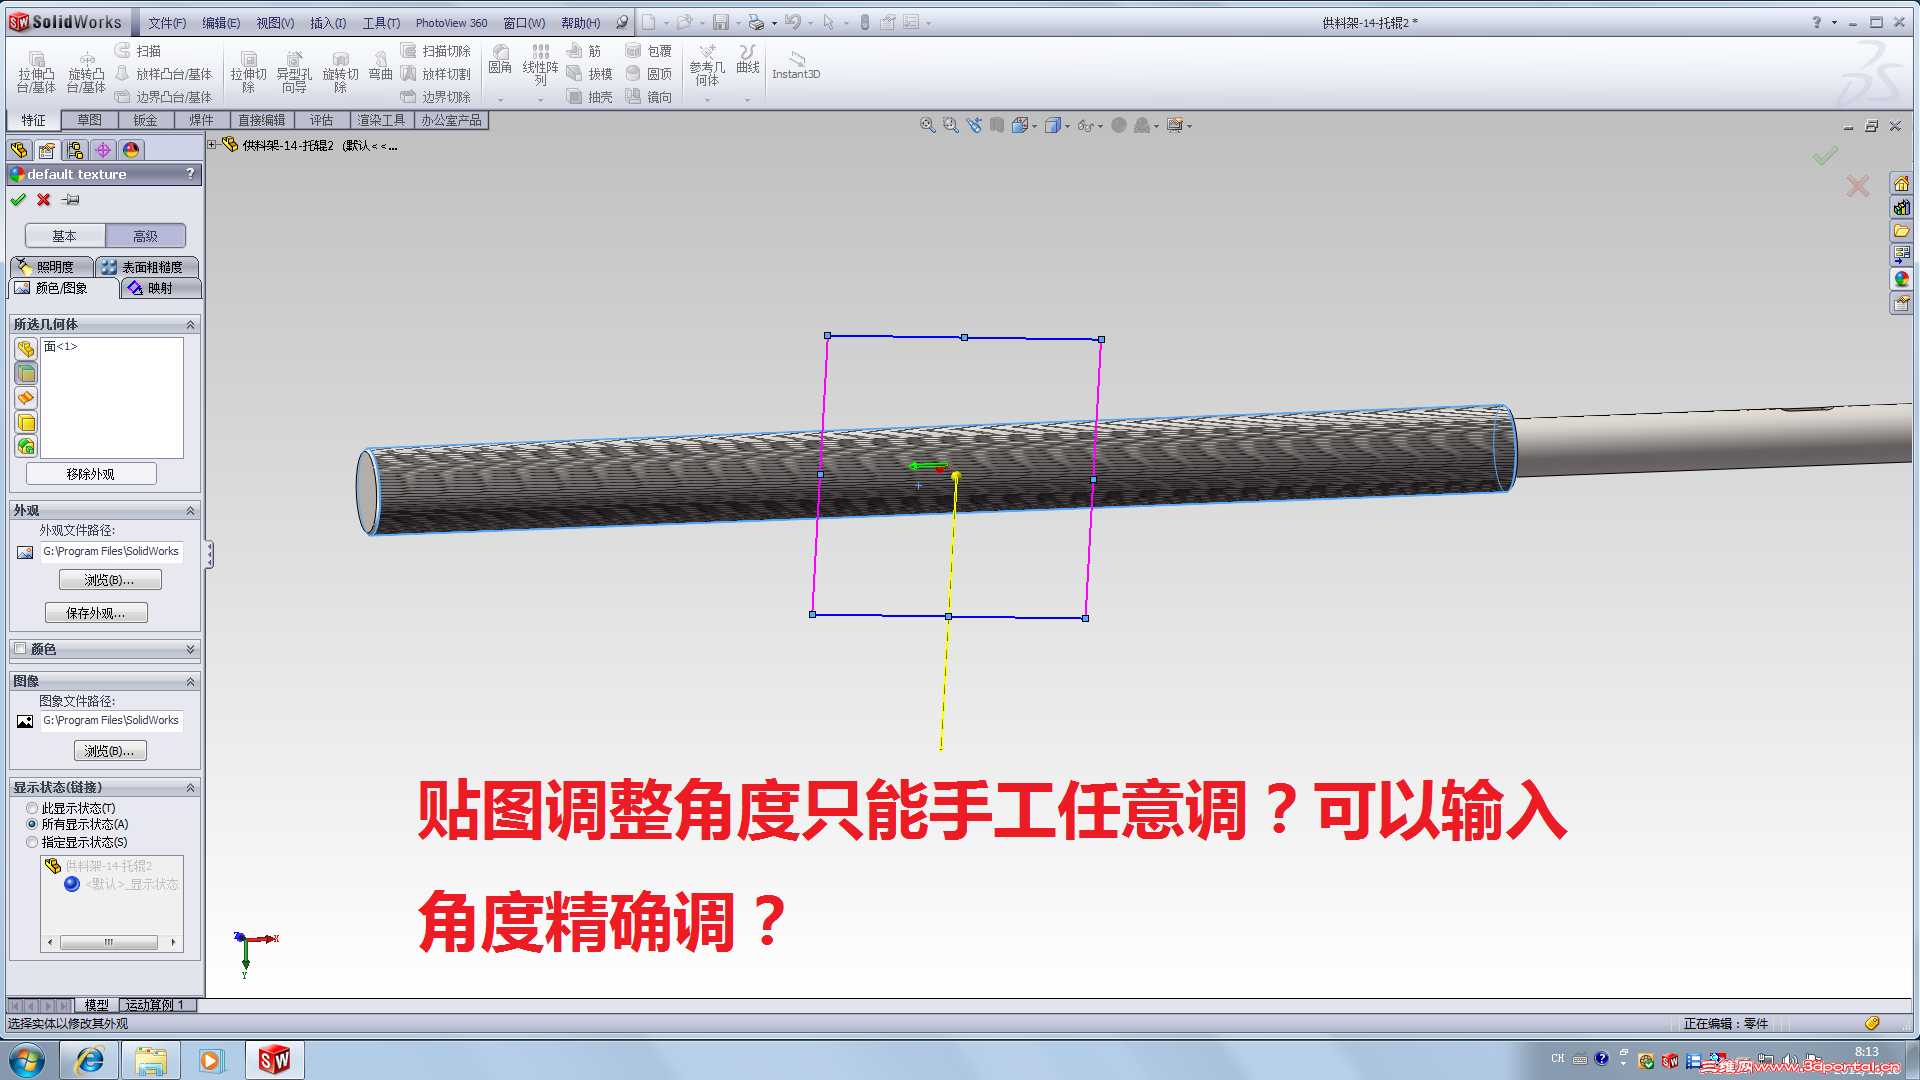Click the 保存外观 button

[95, 612]
